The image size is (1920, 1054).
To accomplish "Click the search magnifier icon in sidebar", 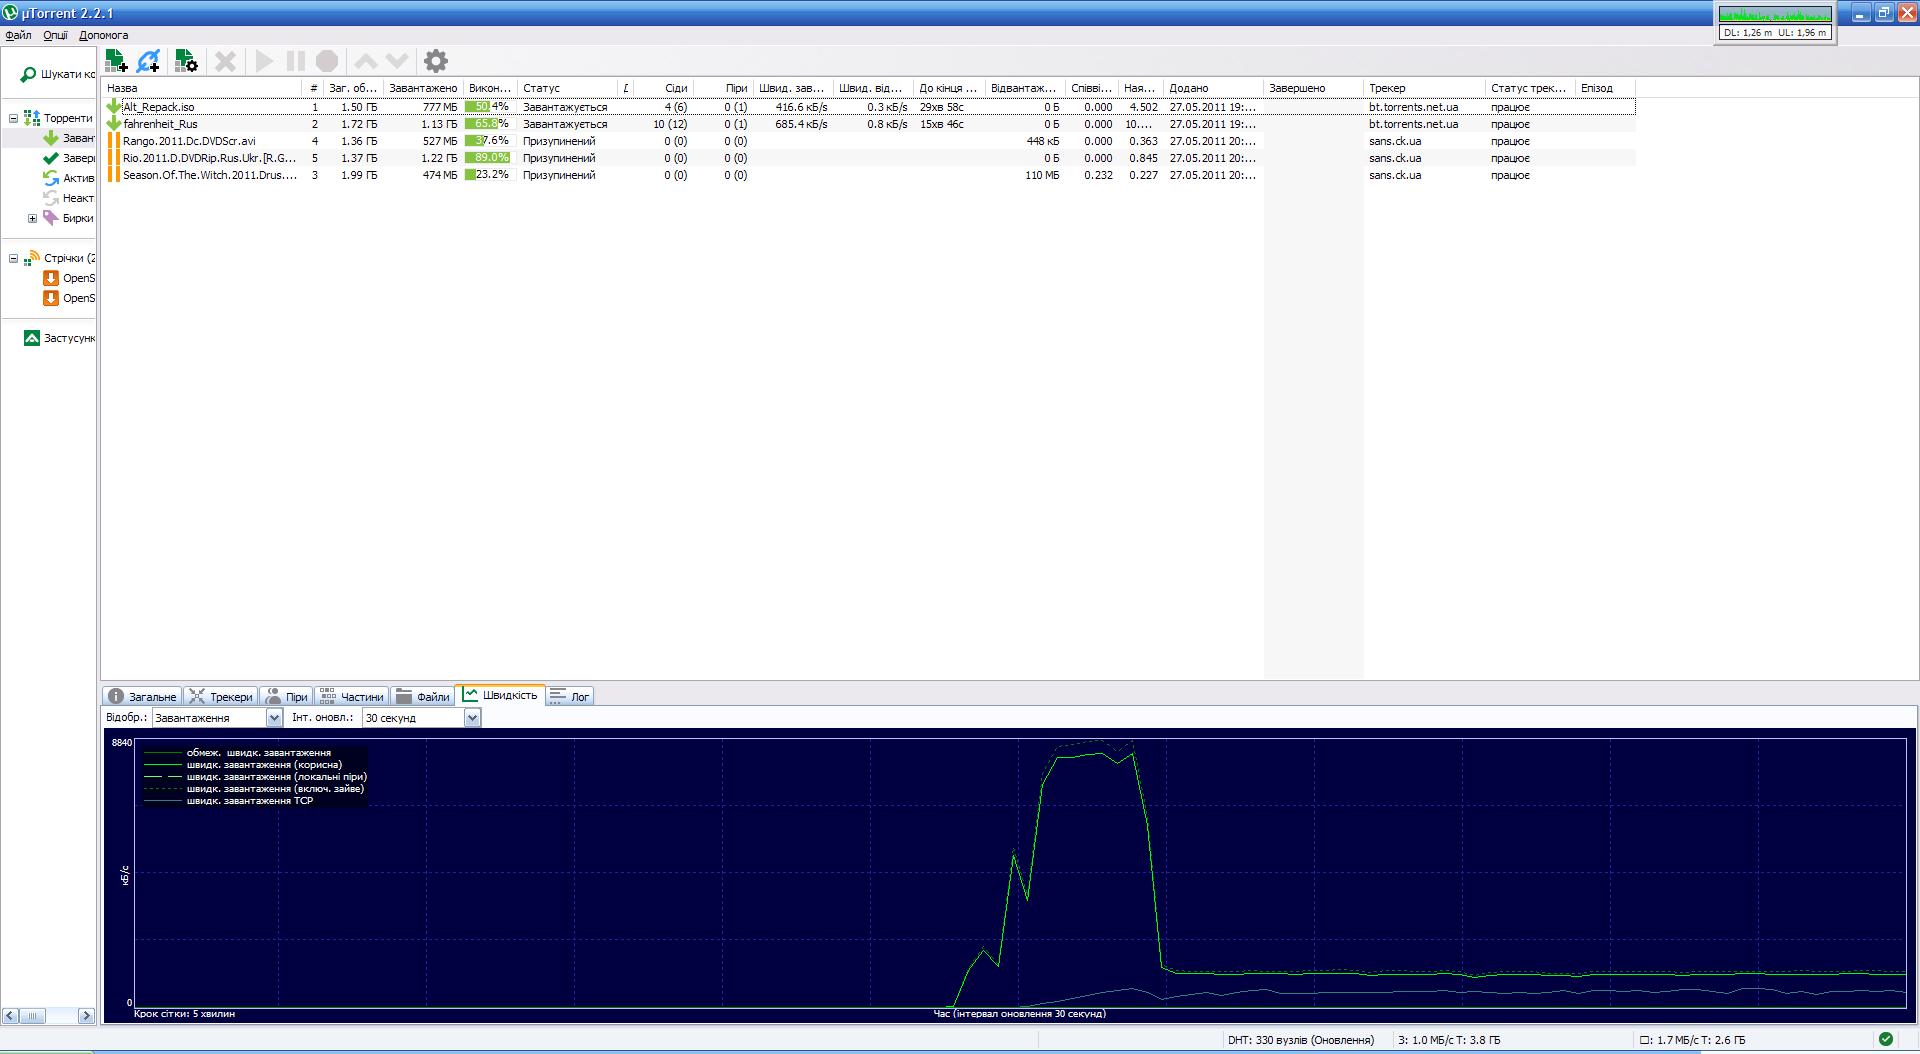I will pos(28,75).
